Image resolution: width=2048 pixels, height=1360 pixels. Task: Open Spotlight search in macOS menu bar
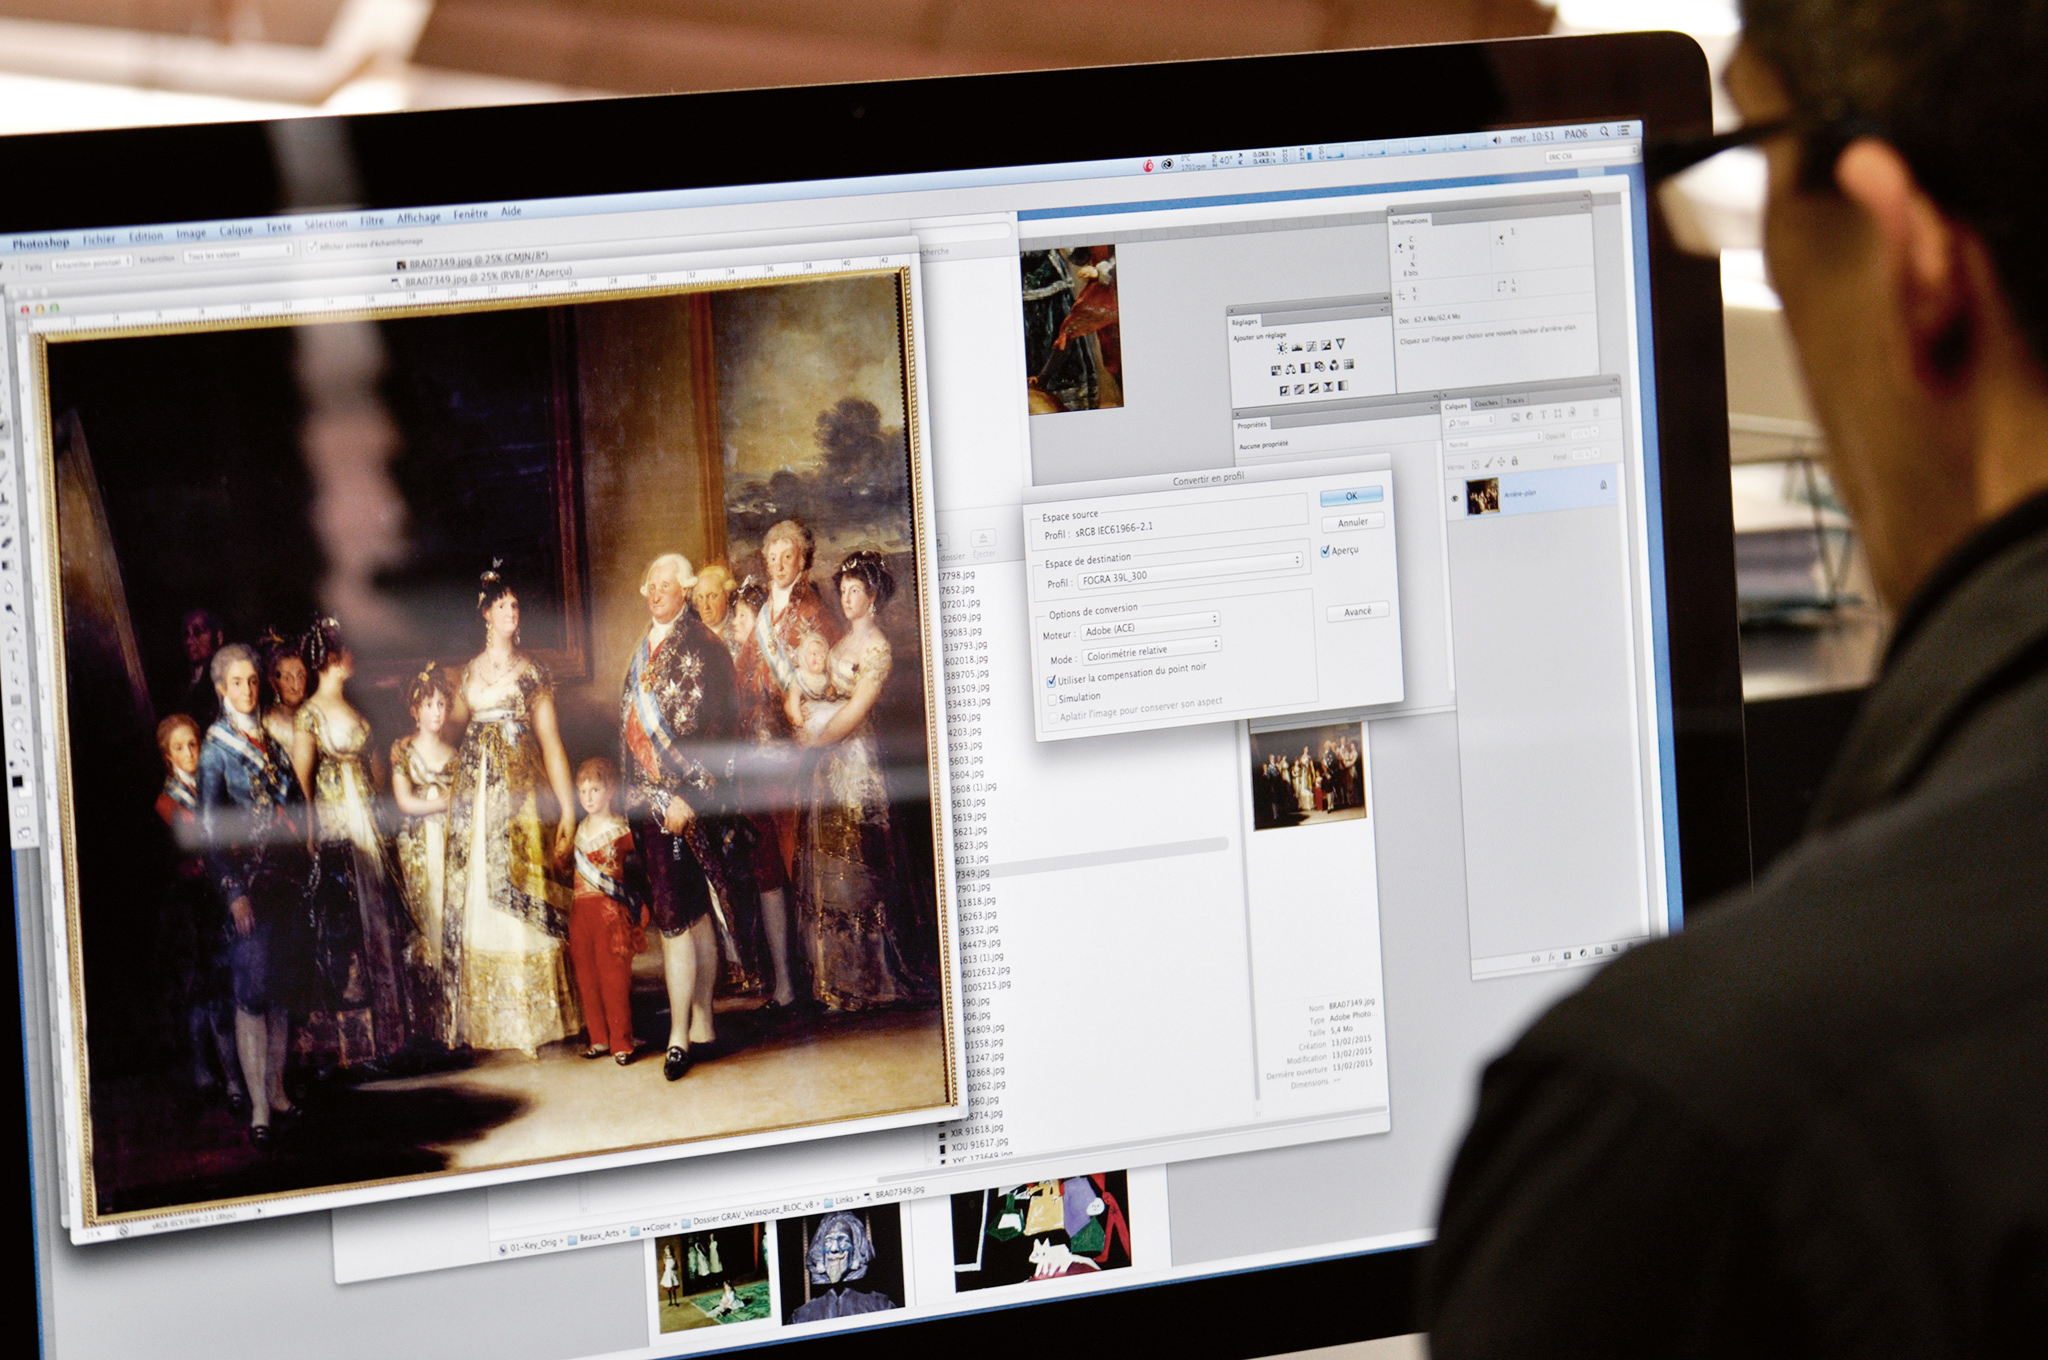1604,131
